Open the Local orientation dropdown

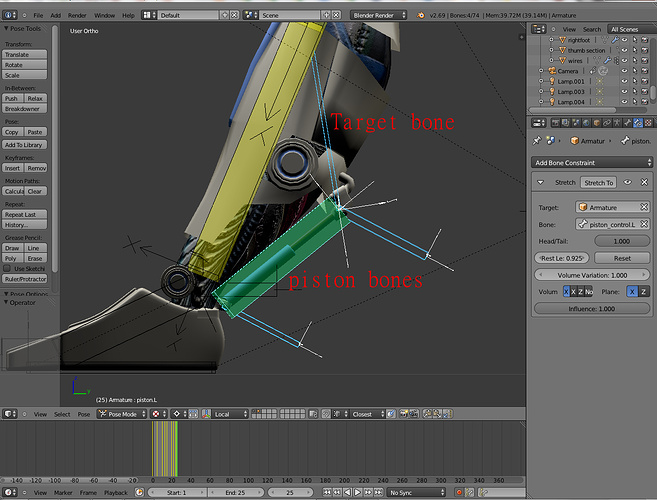[230, 414]
